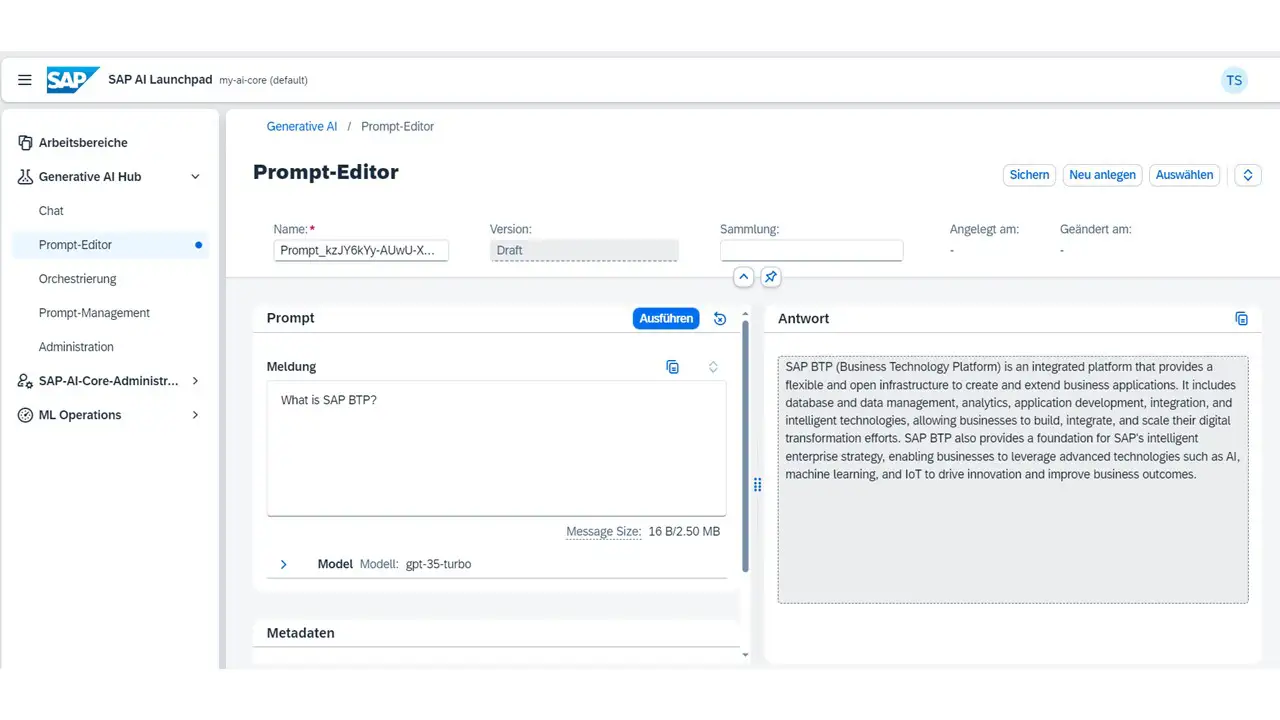1280x720 pixels.
Task: Click the Generative AI Hub flask icon
Action: click(26, 177)
